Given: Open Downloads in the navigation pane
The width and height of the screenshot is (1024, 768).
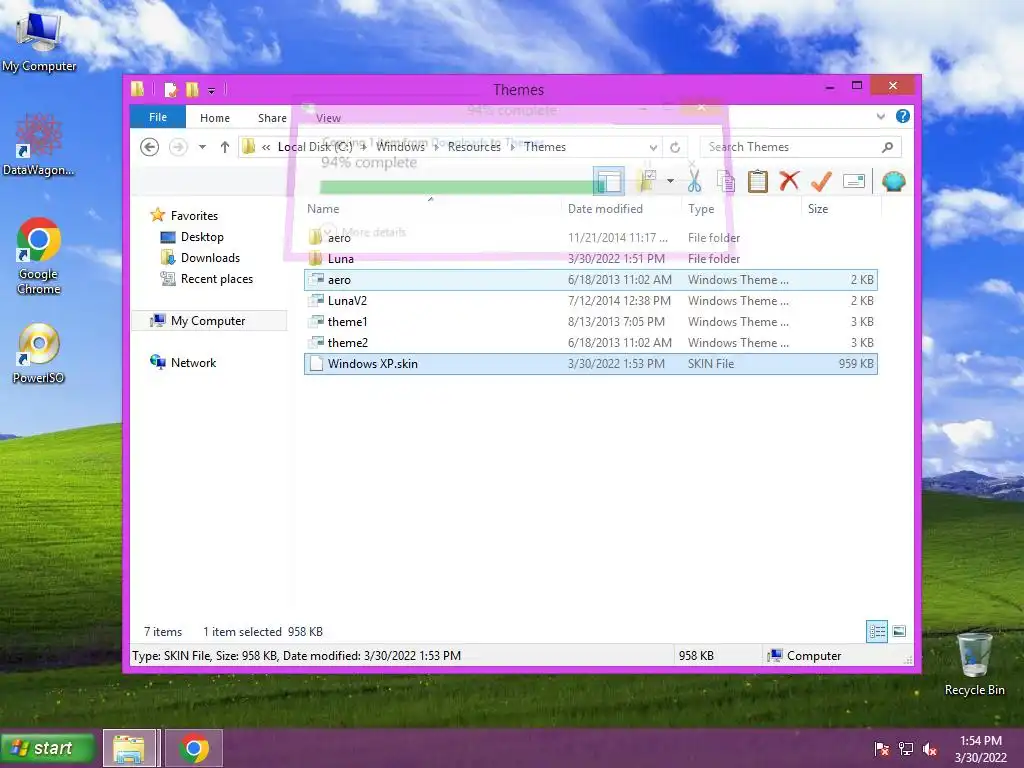Looking at the screenshot, I should click(x=210, y=257).
